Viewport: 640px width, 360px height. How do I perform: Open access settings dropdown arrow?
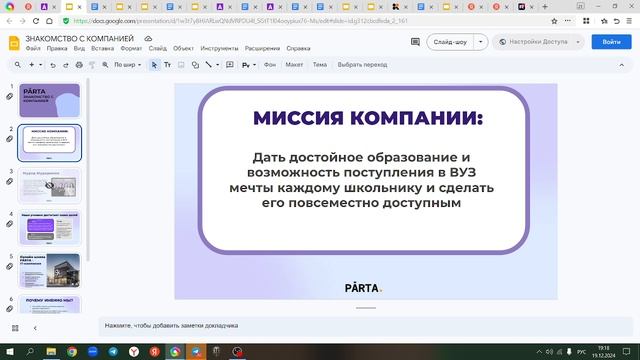[x=578, y=42]
